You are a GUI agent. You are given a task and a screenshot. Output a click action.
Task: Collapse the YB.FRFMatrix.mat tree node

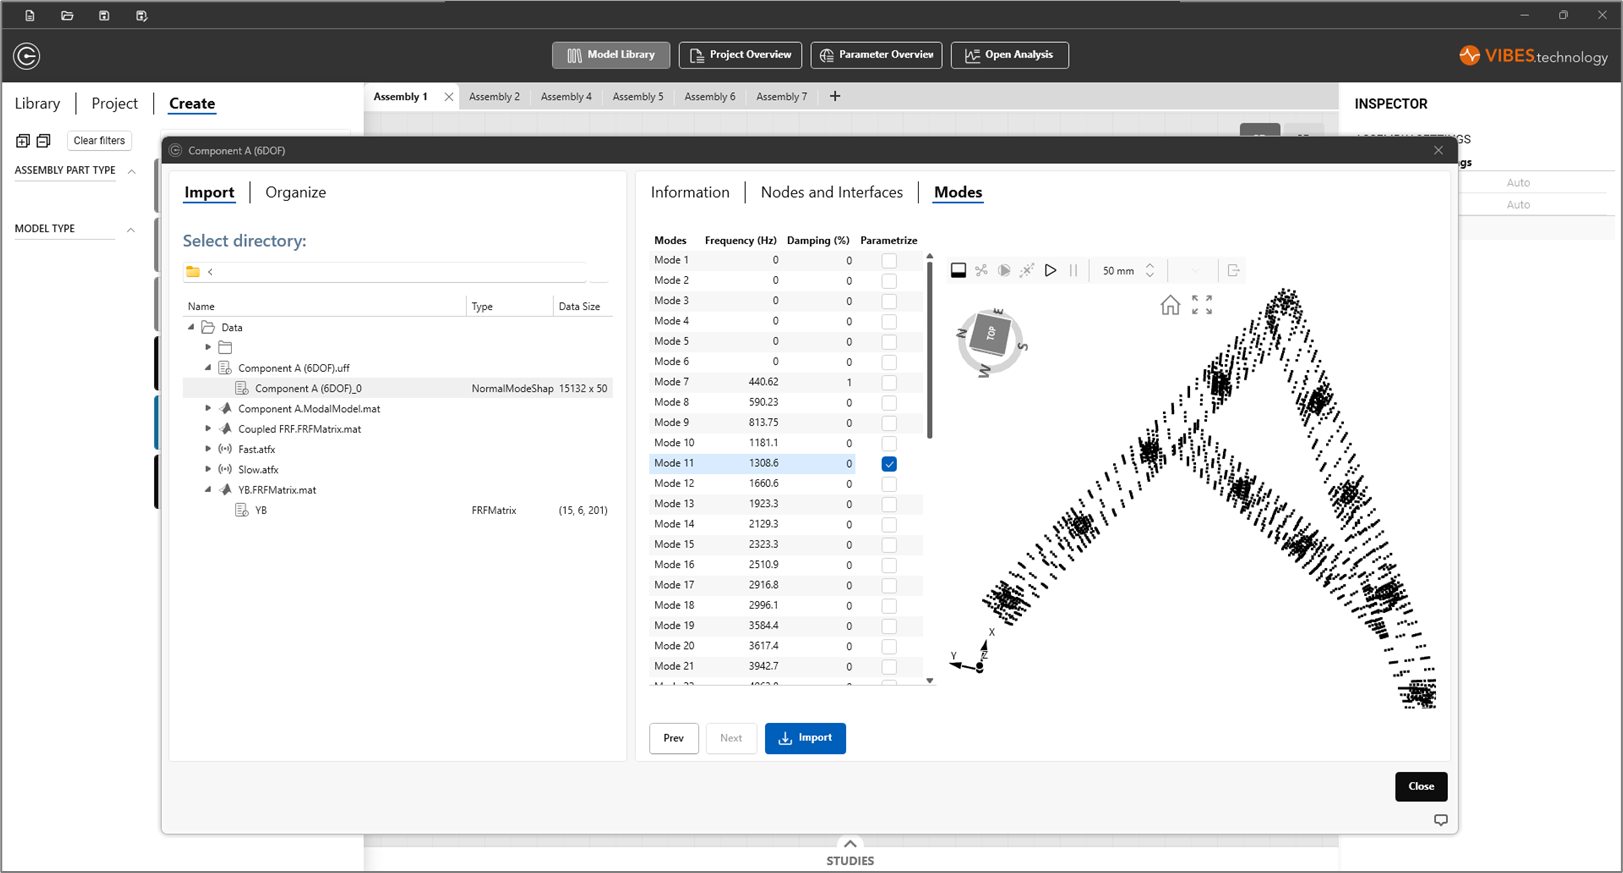pos(208,490)
